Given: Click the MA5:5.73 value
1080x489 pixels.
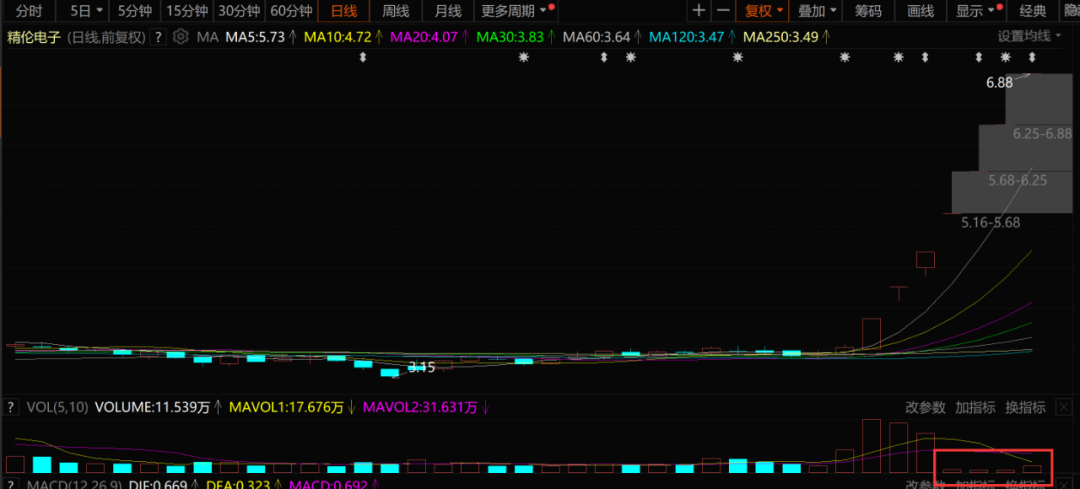Looking at the screenshot, I should tap(256, 37).
